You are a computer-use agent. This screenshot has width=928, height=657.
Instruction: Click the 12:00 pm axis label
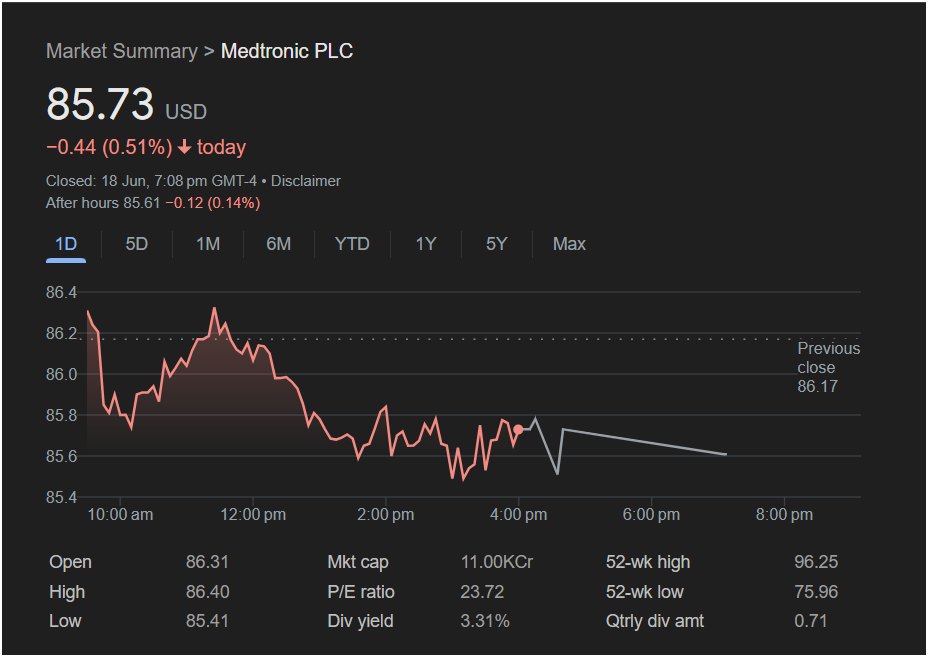click(253, 514)
